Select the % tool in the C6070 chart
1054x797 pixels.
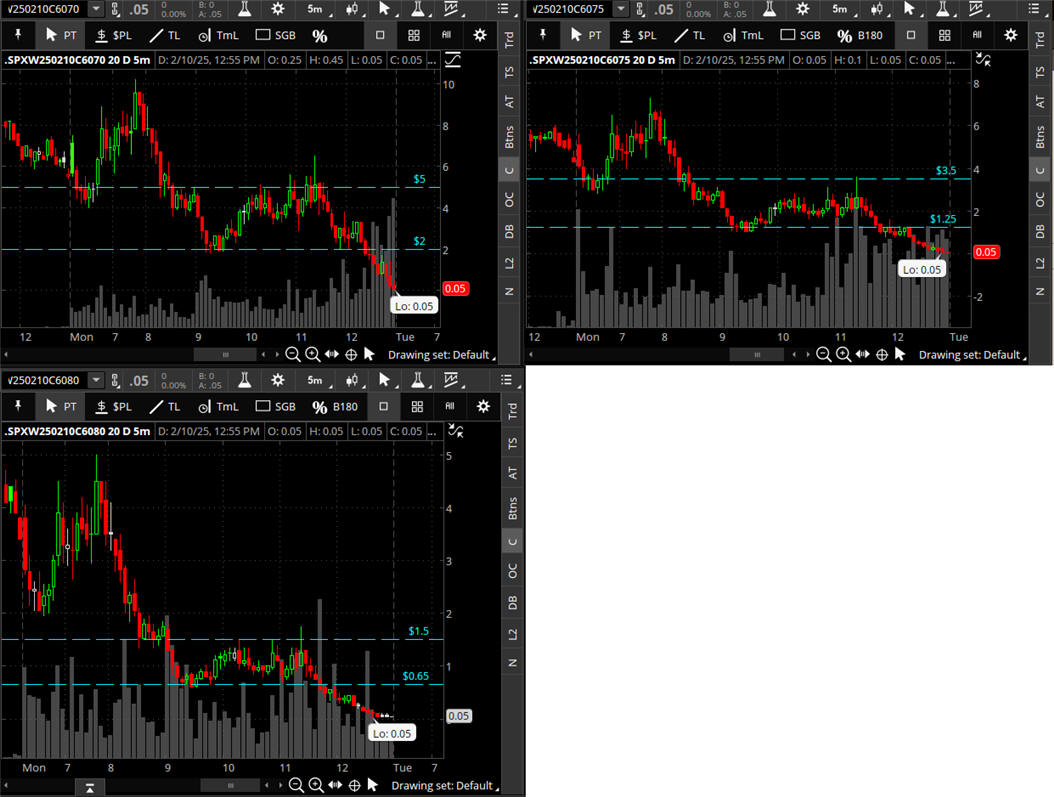tap(319, 36)
